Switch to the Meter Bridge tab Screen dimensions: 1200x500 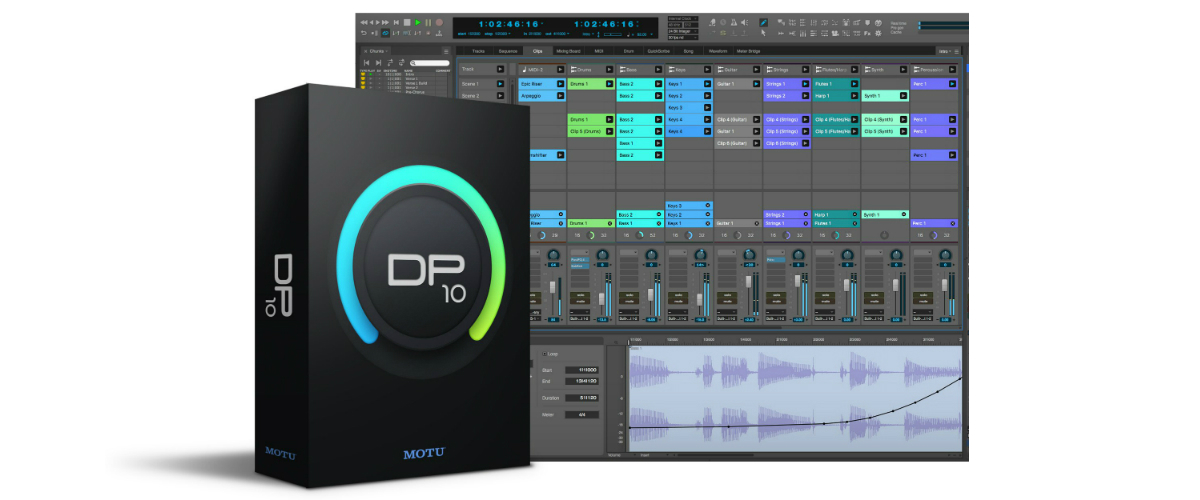[748, 51]
